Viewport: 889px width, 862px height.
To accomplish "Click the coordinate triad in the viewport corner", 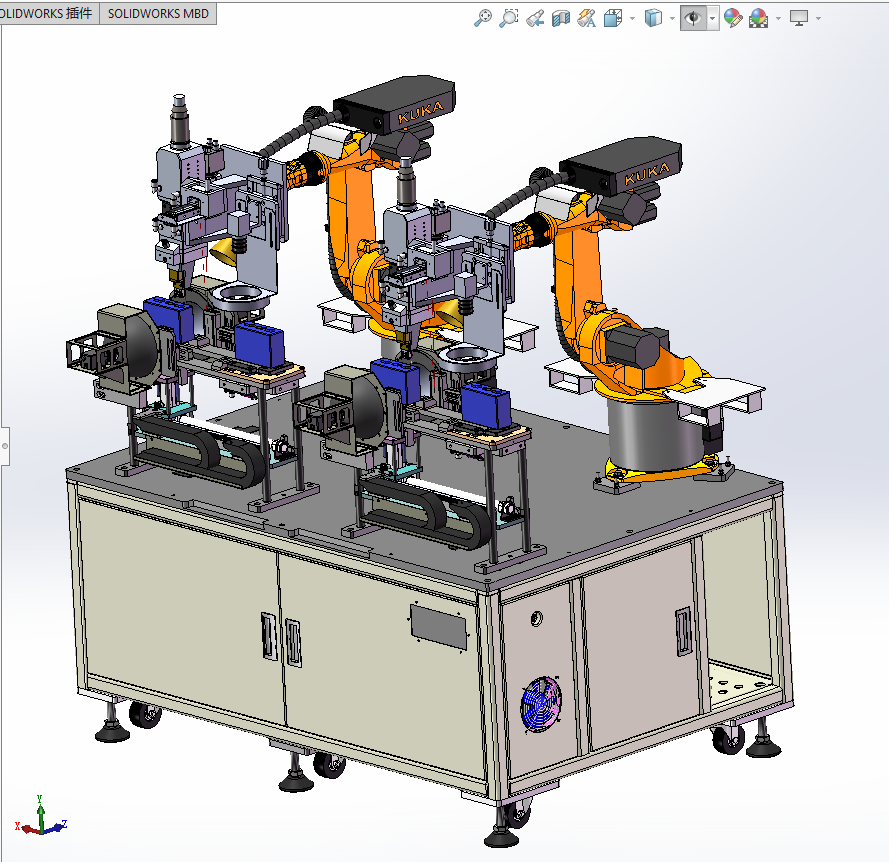I will click(x=41, y=815).
